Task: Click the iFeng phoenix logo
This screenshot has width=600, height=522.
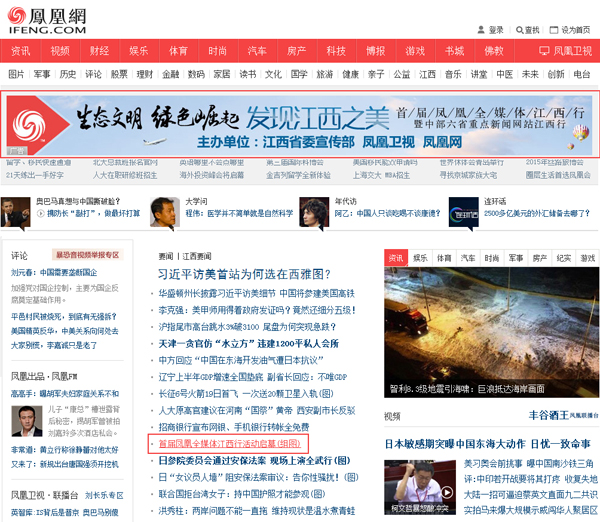Action: pyautogui.click(x=47, y=20)
